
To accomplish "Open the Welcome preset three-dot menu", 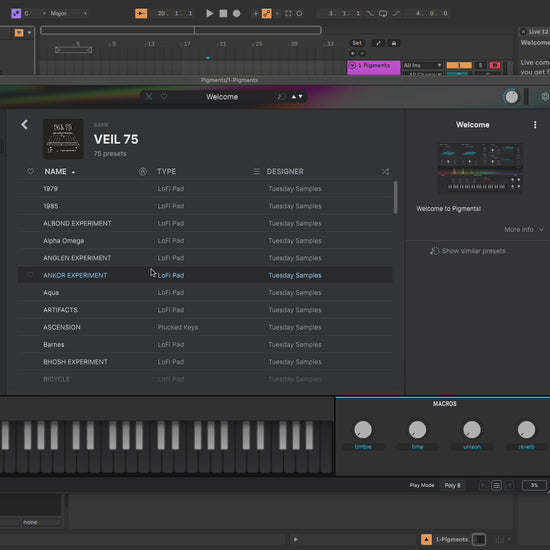I will pos(535,125).
